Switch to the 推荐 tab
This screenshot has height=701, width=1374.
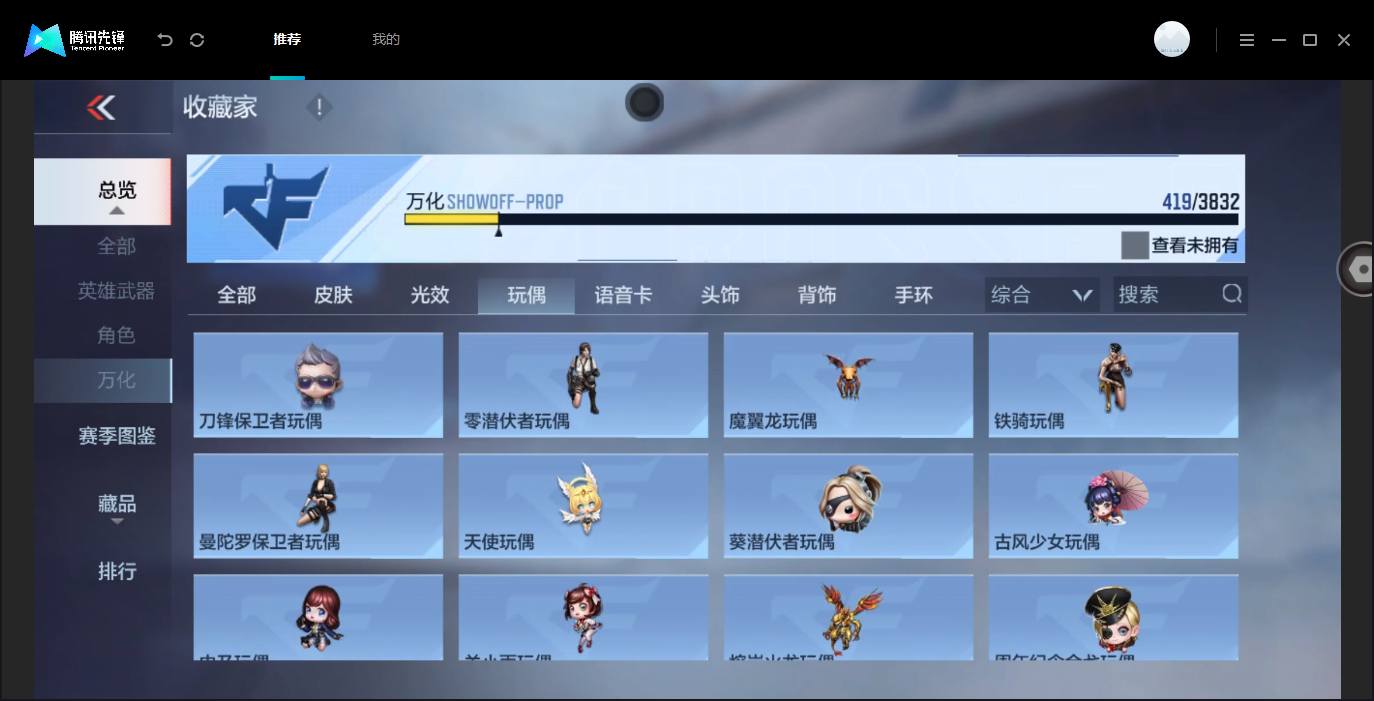pyautogui.click(x=287, y=39)
